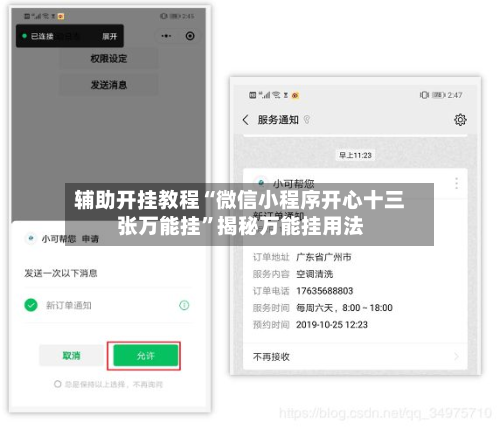Screen dimensions: 500x429
Task: Open the 不再接收 row
Action: point(355,357)
